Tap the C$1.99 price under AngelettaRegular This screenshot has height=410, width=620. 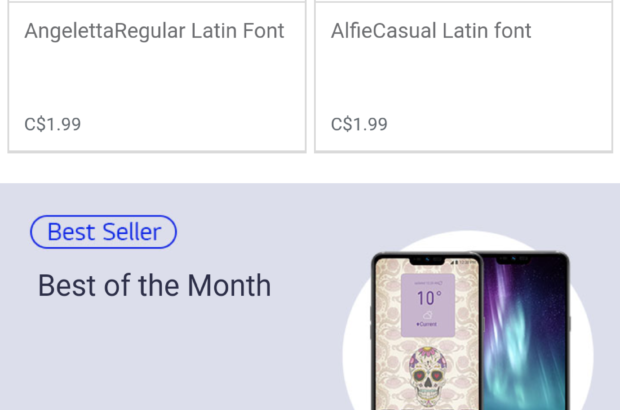click(53, 124)
